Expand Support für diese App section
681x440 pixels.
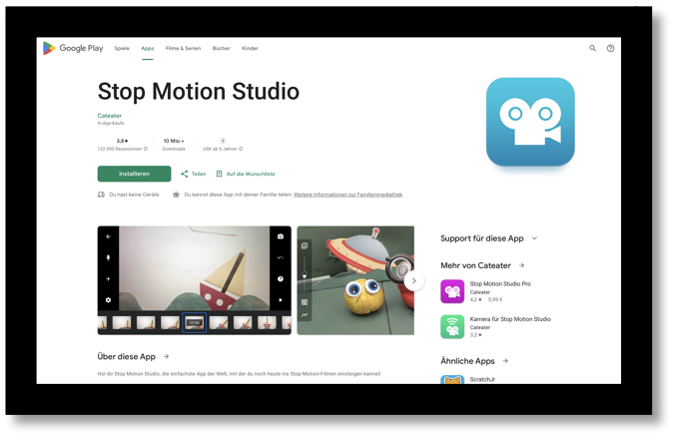489,238
